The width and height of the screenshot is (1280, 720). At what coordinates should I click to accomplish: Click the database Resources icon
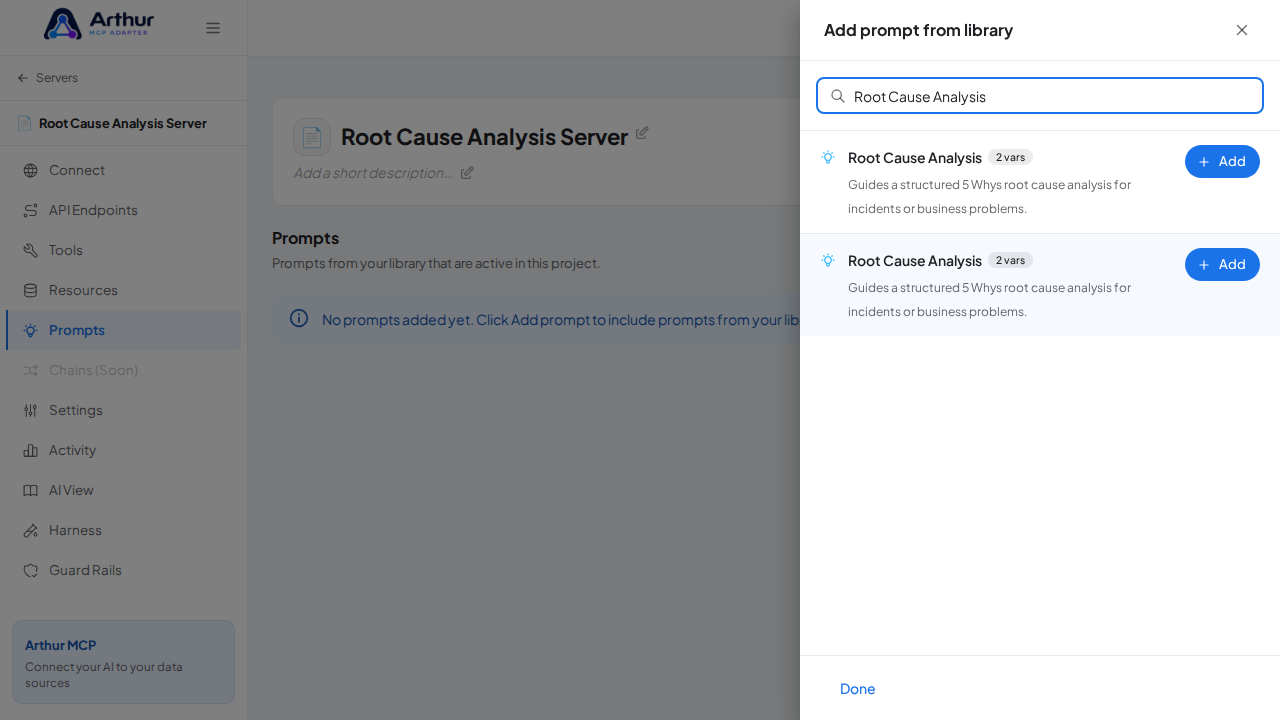pyautogui.click(x=31, y=290)
